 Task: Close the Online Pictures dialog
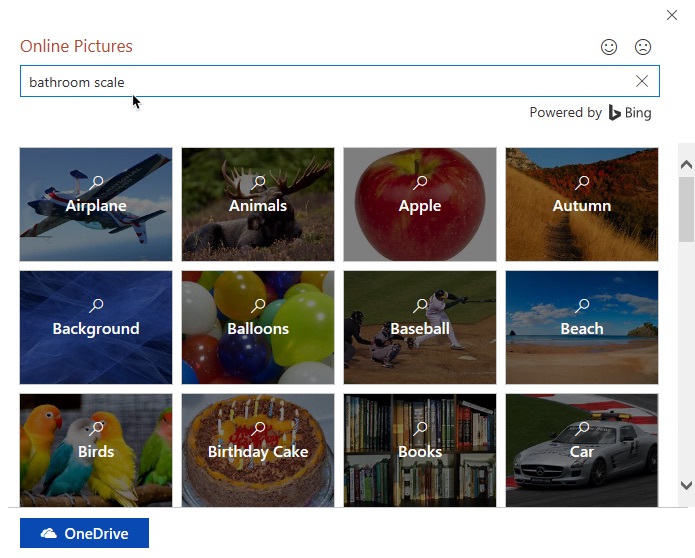click(672, 15)
